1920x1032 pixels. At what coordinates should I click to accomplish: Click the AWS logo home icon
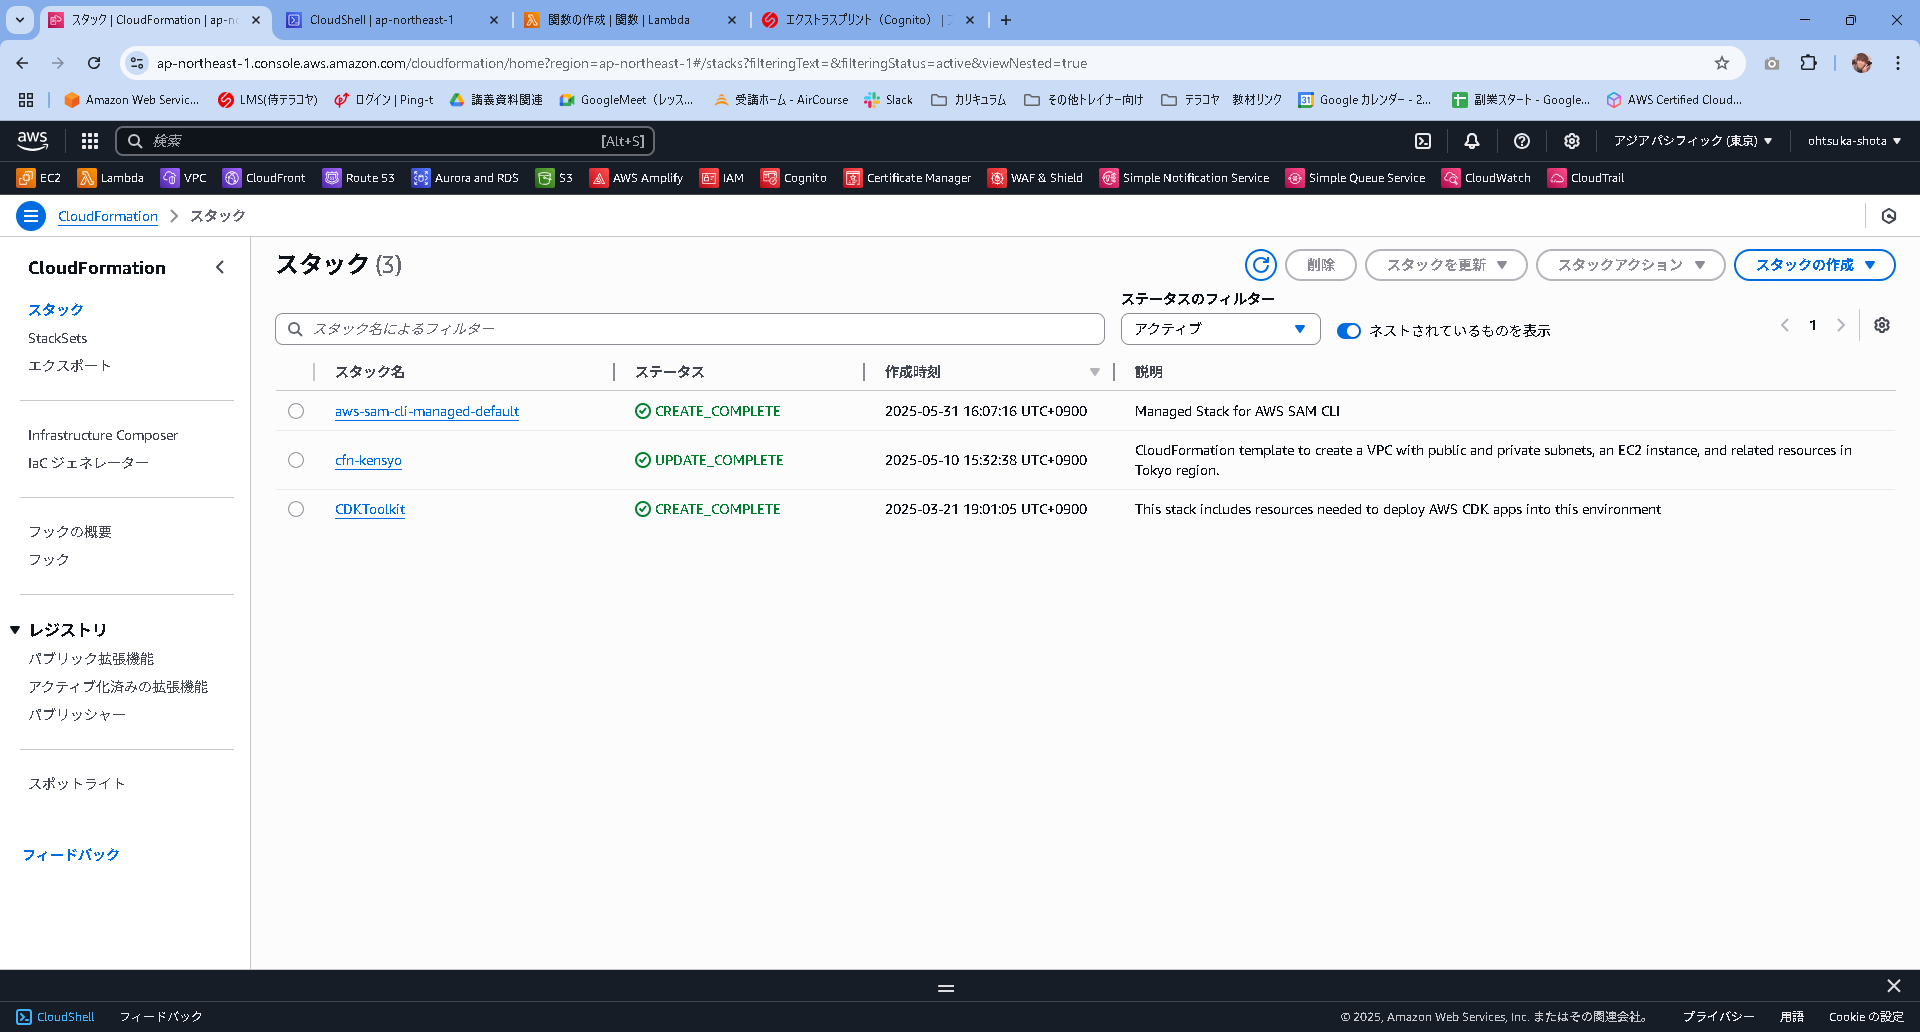(x=33, y=141)
